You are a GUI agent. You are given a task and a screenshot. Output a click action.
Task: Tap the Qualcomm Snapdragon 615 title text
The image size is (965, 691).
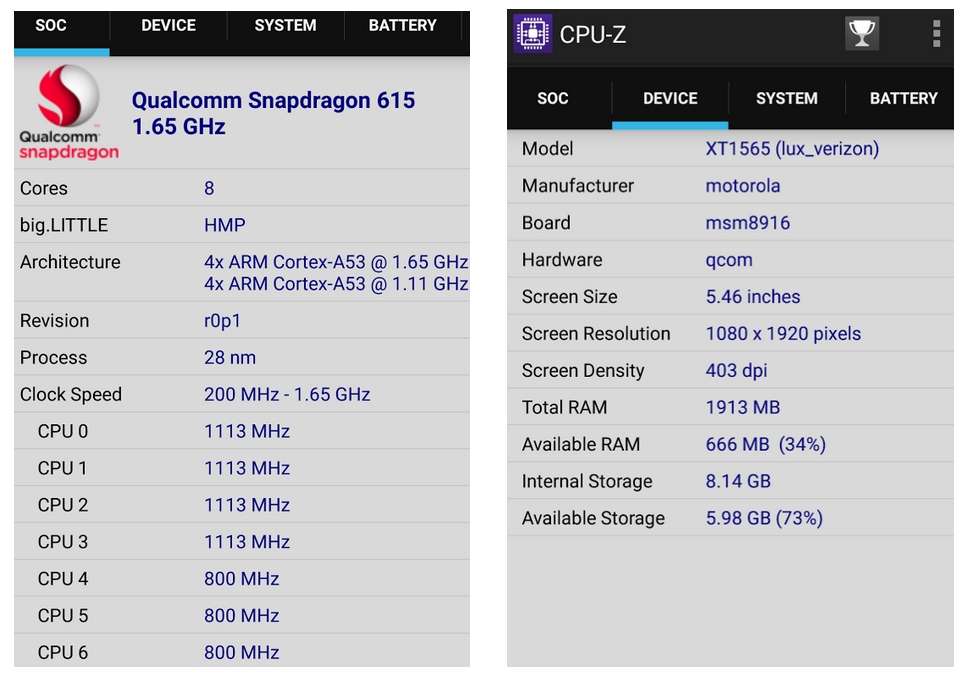(x=273, y=100)
